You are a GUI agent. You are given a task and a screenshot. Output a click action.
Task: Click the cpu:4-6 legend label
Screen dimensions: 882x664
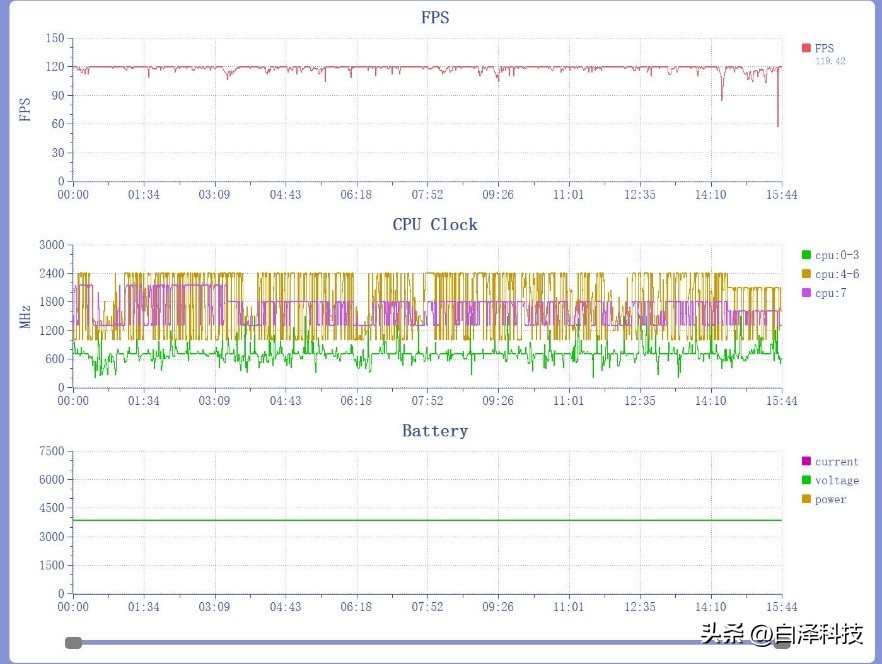coord(837,274)
